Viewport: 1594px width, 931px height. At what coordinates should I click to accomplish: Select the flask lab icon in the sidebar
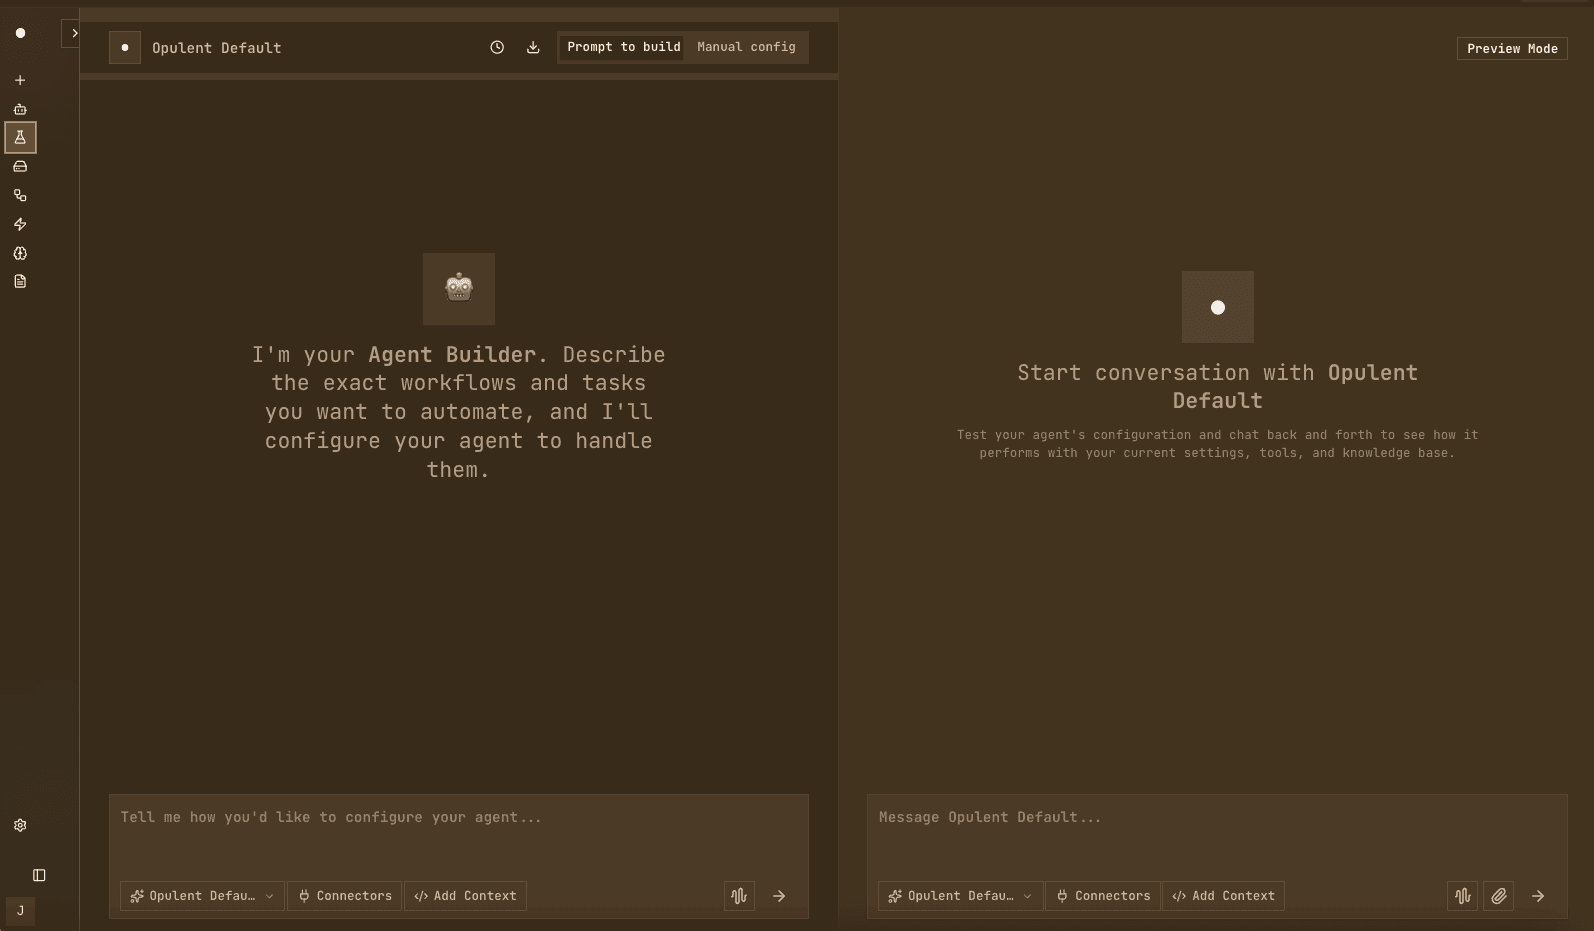[x=20, y=137]
